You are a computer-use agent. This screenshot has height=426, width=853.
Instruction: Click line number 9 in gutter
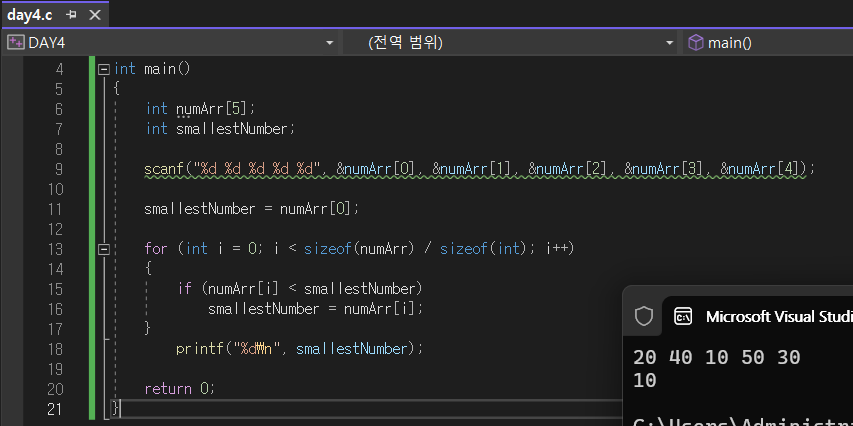58,169
